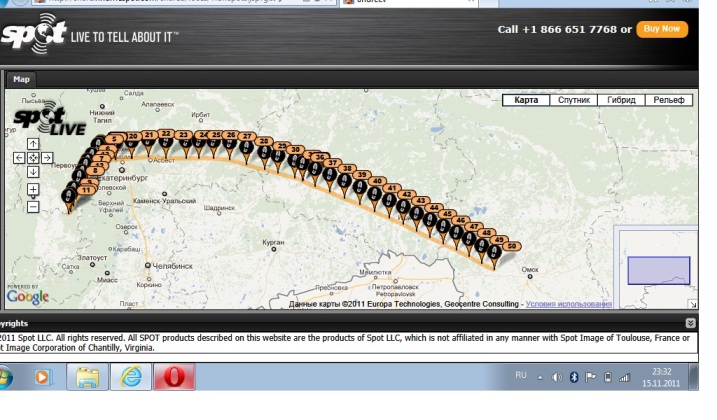Image resolution: width=717 pixels, height=420 pixels.
Task: Pan the map up with the arrow
Action: (33, 144)
